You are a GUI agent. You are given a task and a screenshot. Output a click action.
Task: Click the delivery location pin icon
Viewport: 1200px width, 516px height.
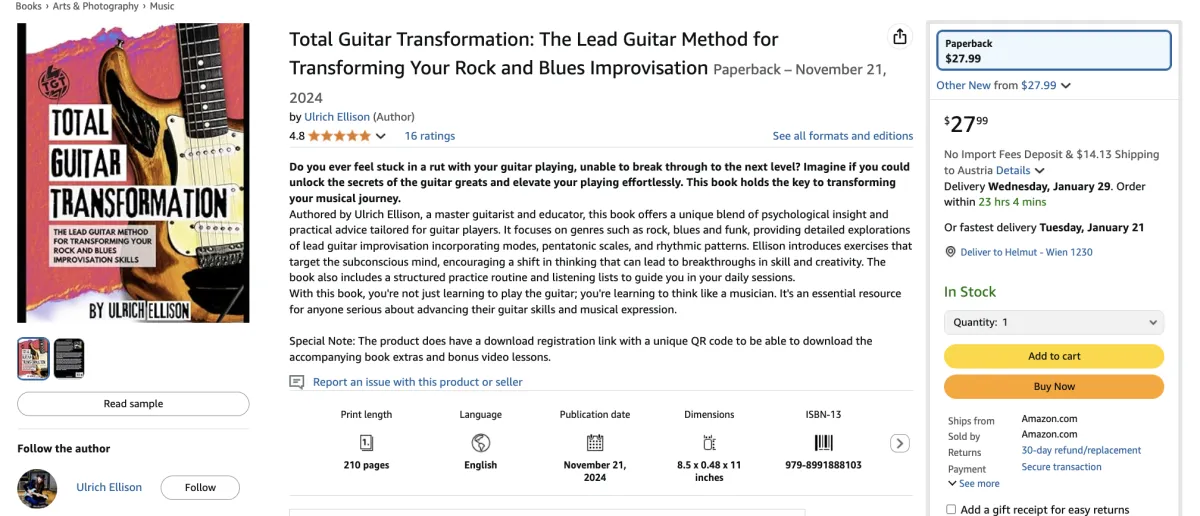[950, 252]
